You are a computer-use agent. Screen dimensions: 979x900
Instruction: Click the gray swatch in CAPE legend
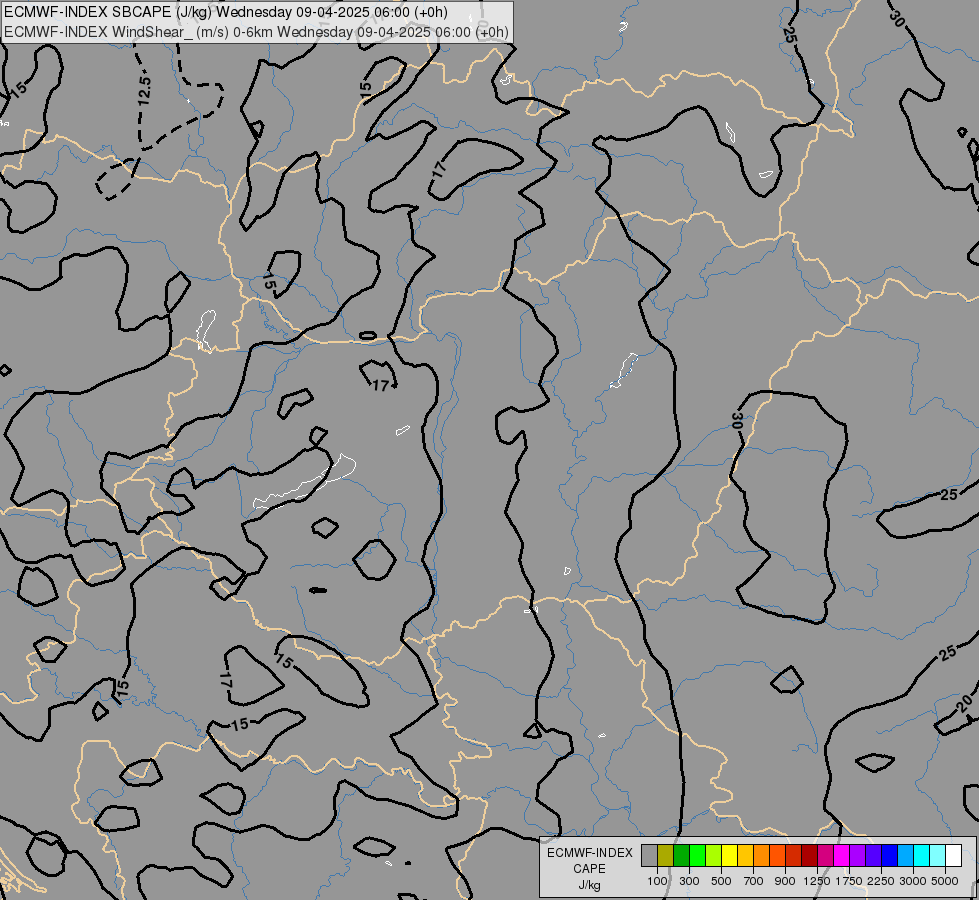pos(649,856)
